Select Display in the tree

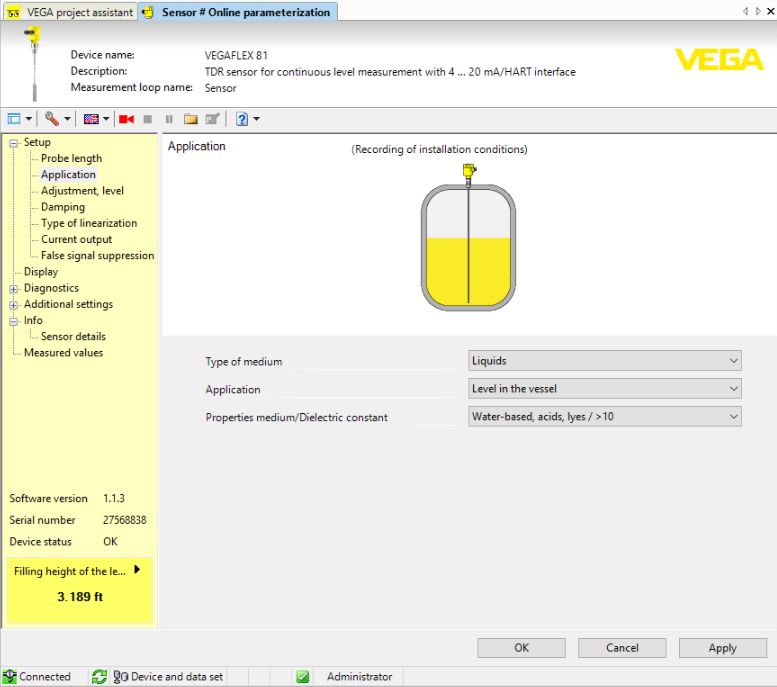41,272
